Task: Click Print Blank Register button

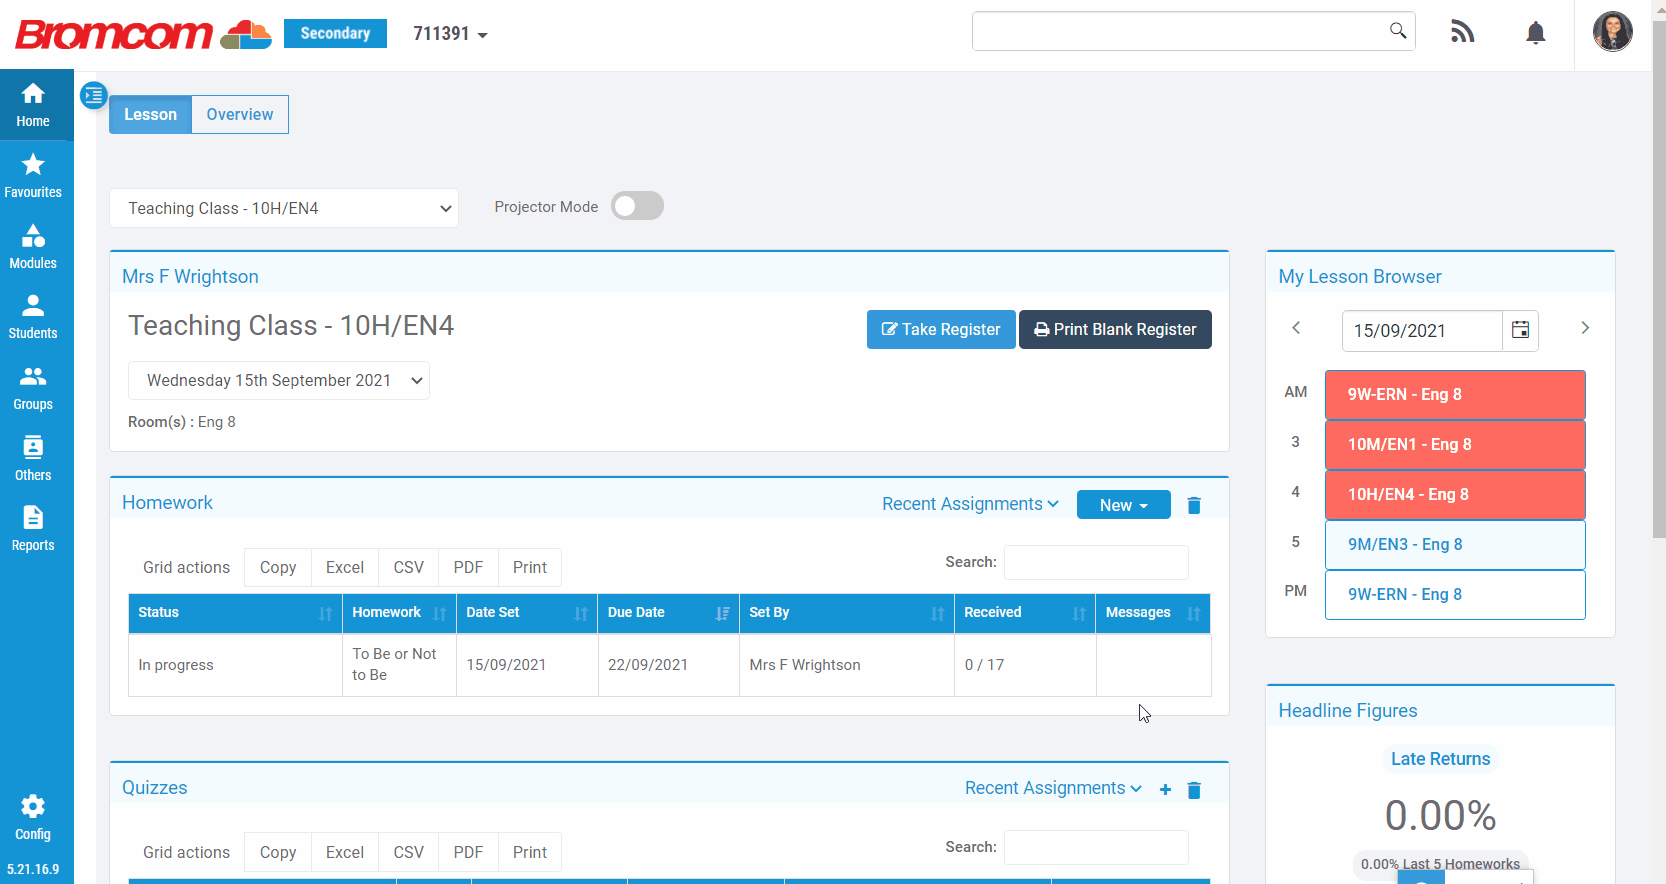Action: [1114, 330]
